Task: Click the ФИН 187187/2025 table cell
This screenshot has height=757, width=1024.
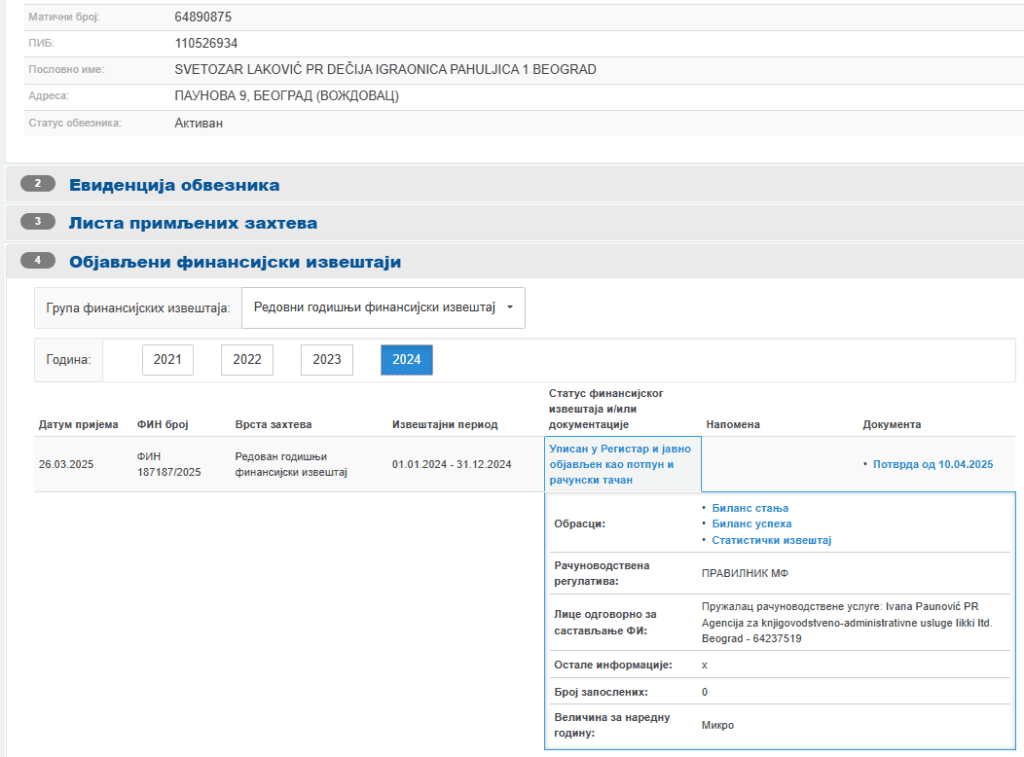Action: click(x=168, y=464)
